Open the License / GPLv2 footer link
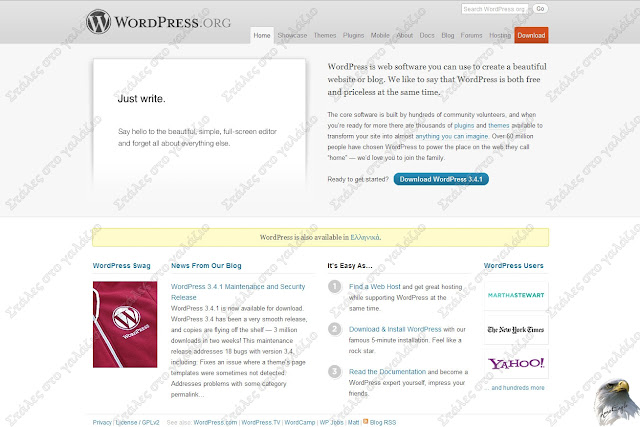 138,423
